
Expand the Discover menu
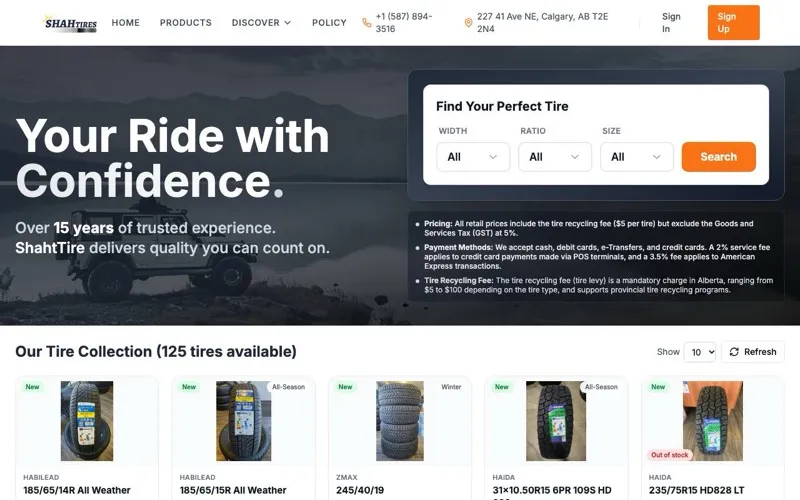tap(261, 23)
